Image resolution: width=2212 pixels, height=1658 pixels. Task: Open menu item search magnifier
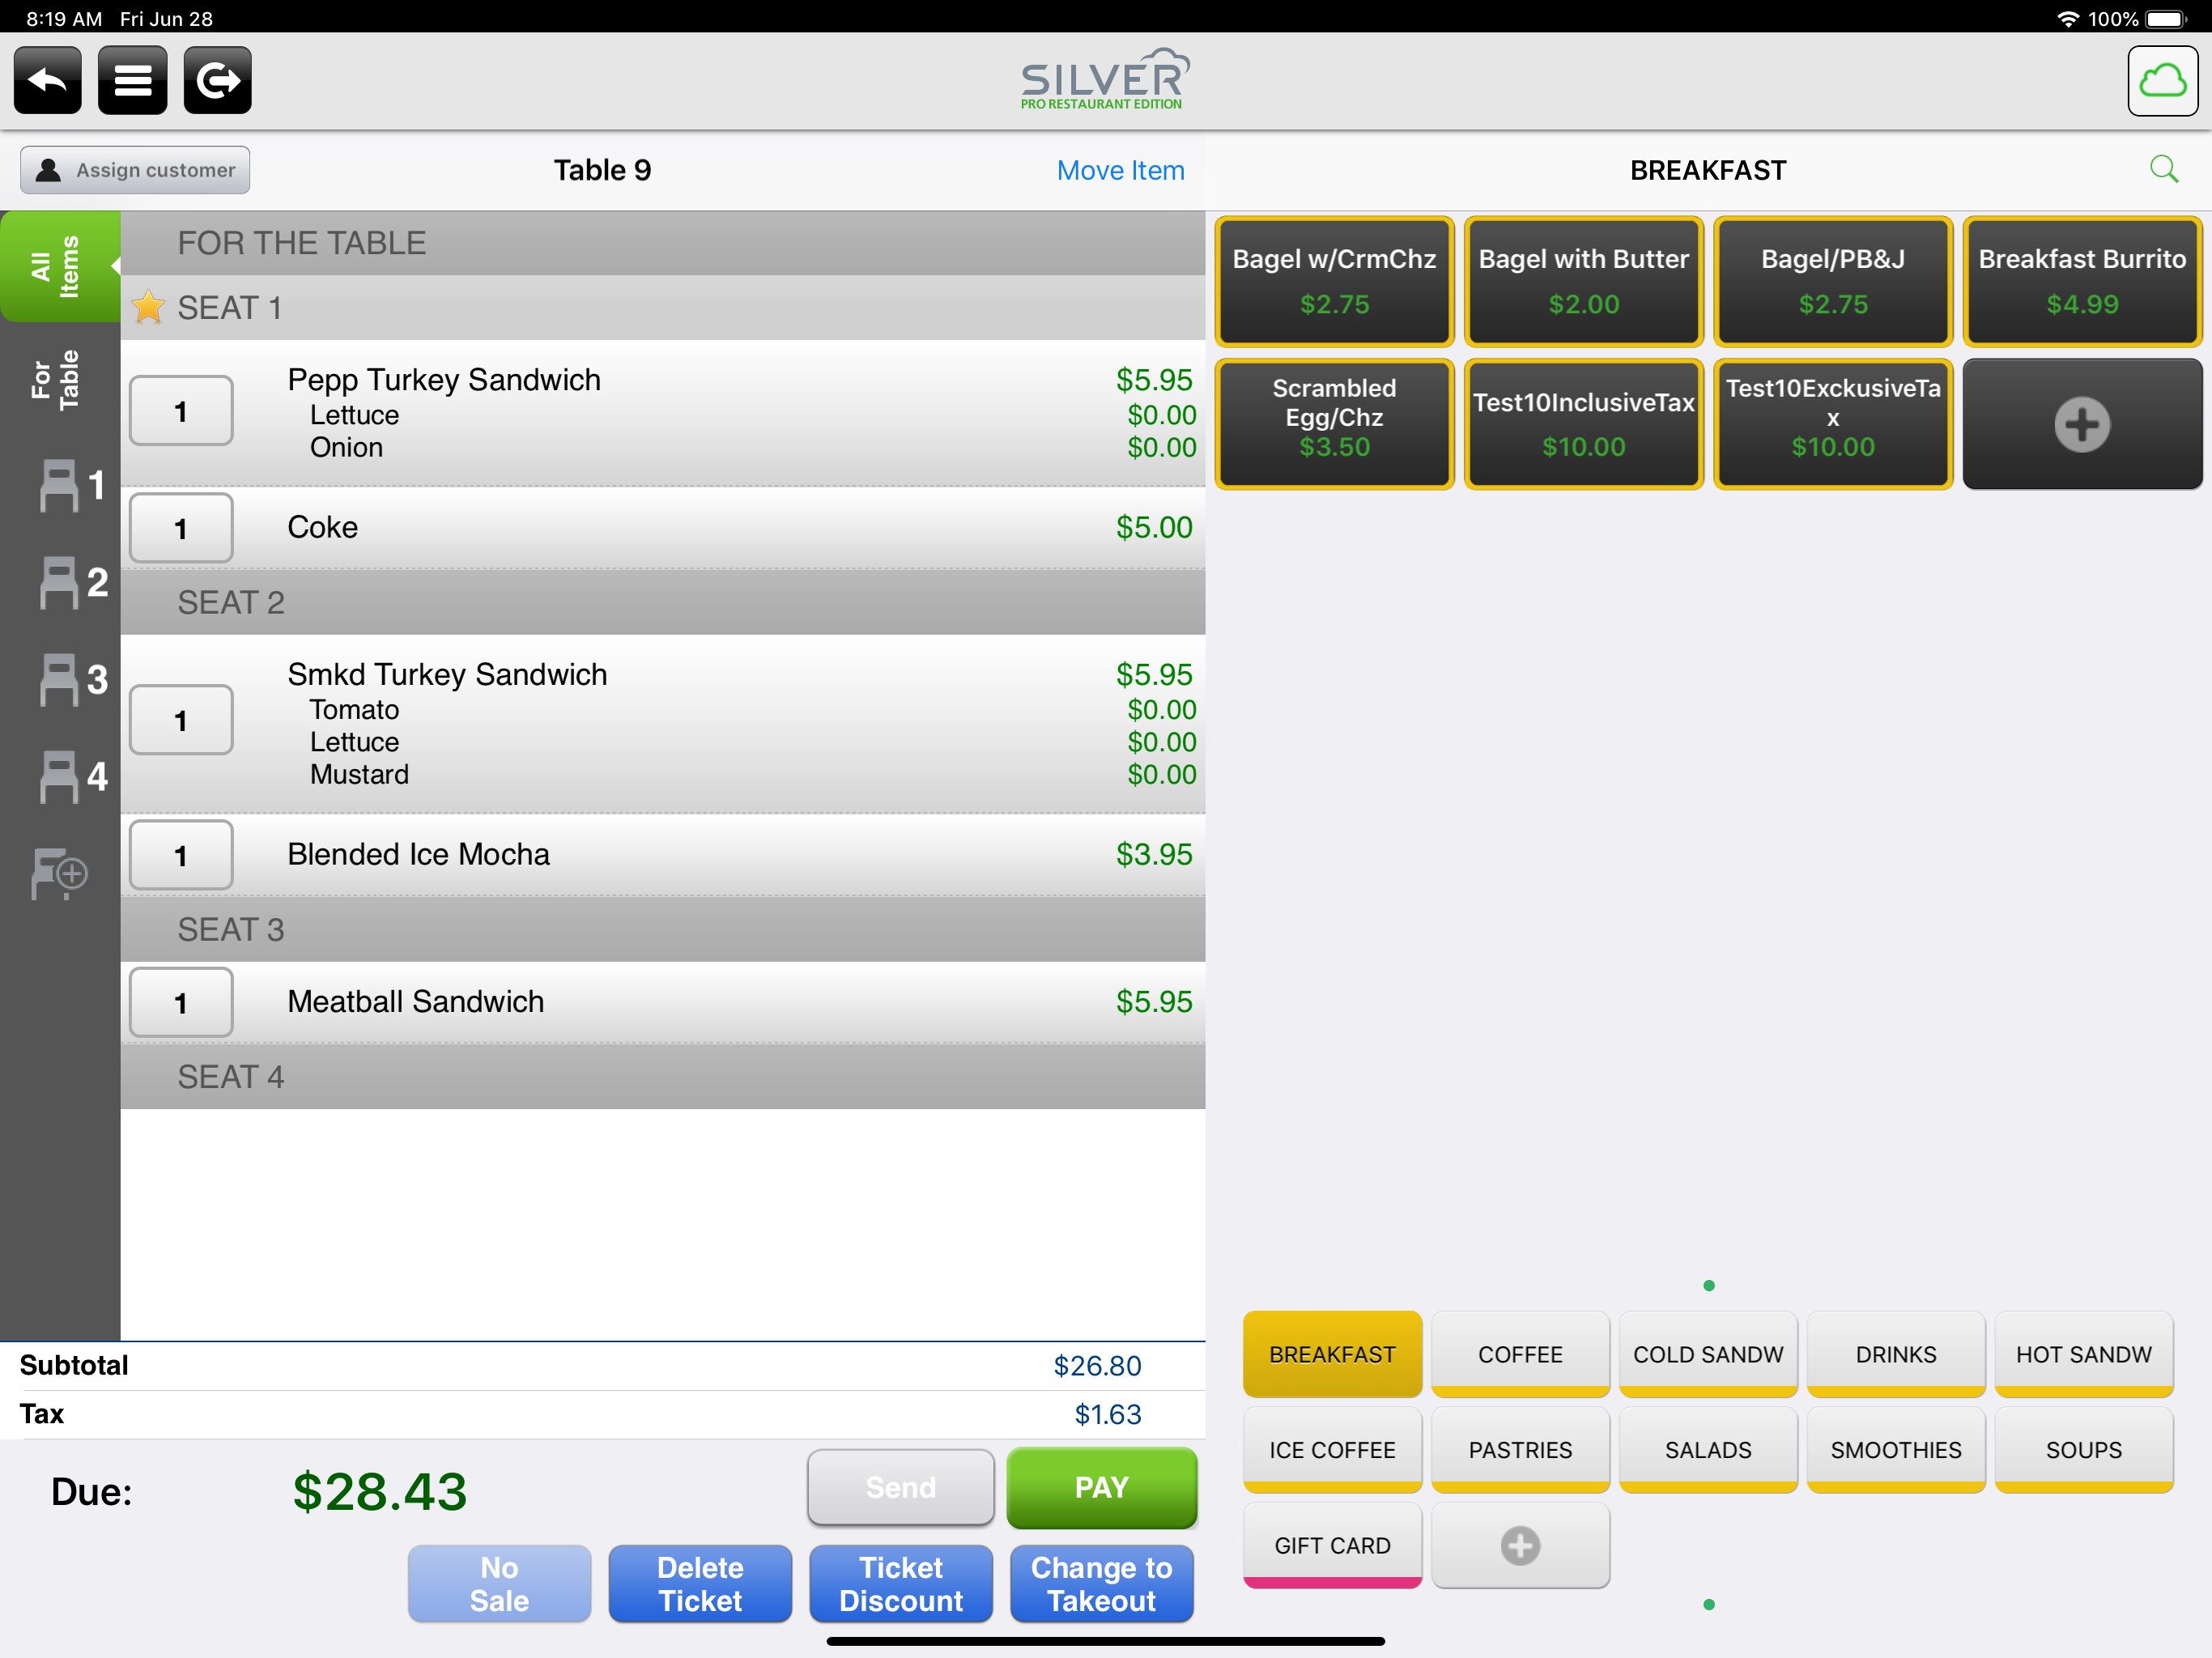point(2163,170)
